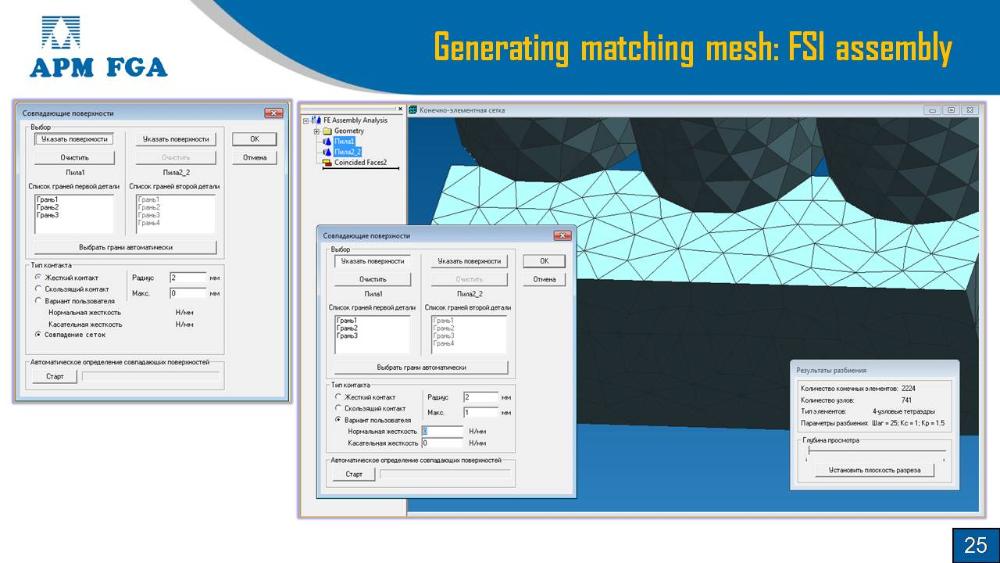
Task: Select the Пила2_2 part icon in tree
Action: (327, 152)
